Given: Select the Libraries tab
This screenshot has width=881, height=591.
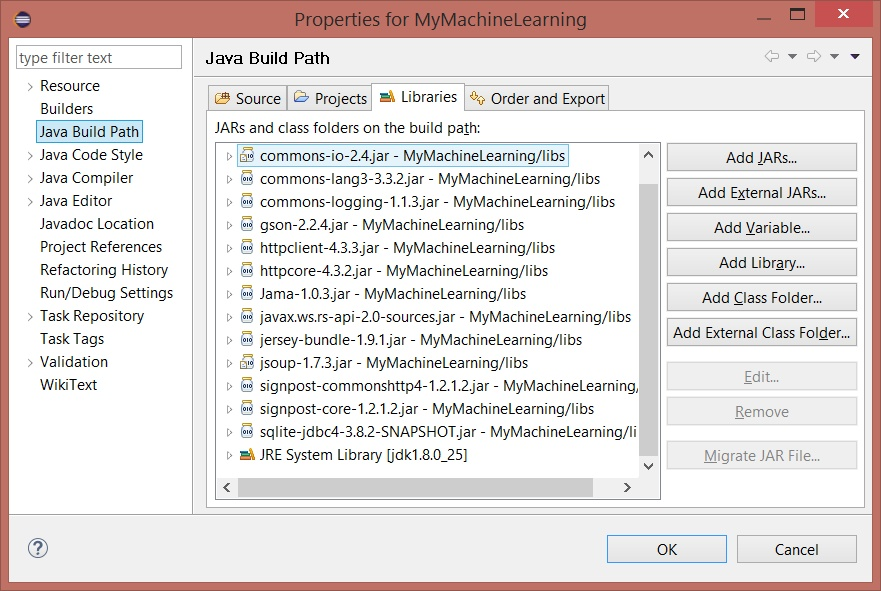Looking at the screenshot, I should (418, 97).
